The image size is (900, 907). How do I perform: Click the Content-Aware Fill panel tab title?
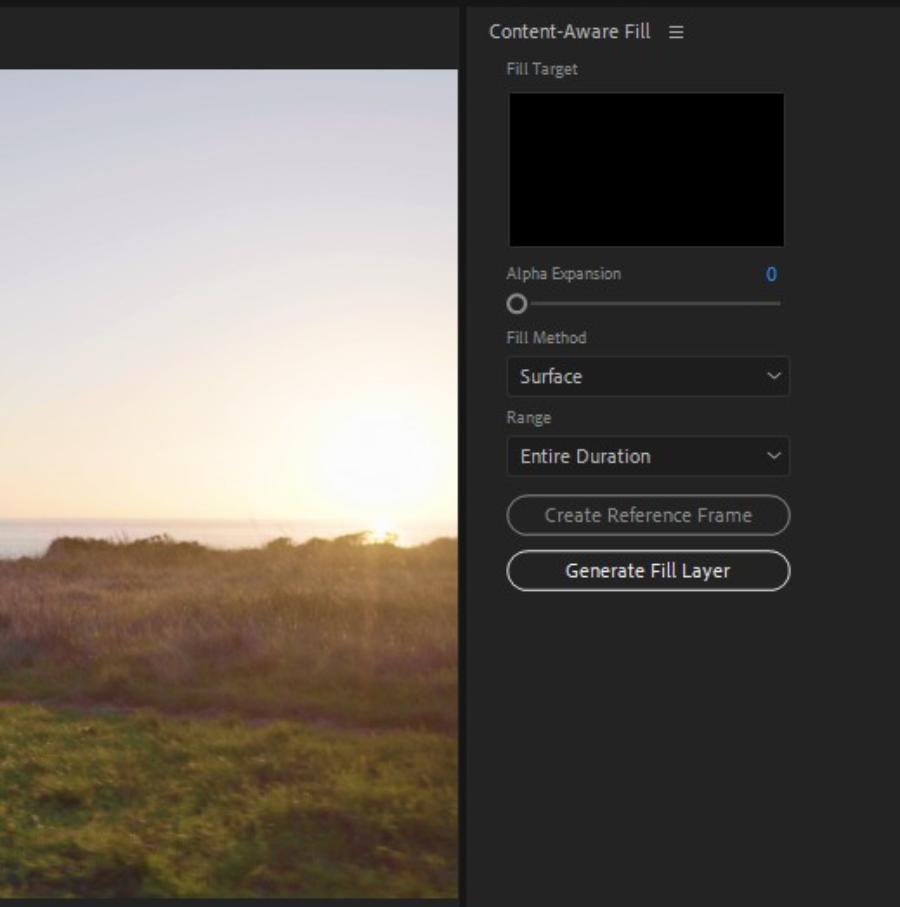tap(570, 32)
